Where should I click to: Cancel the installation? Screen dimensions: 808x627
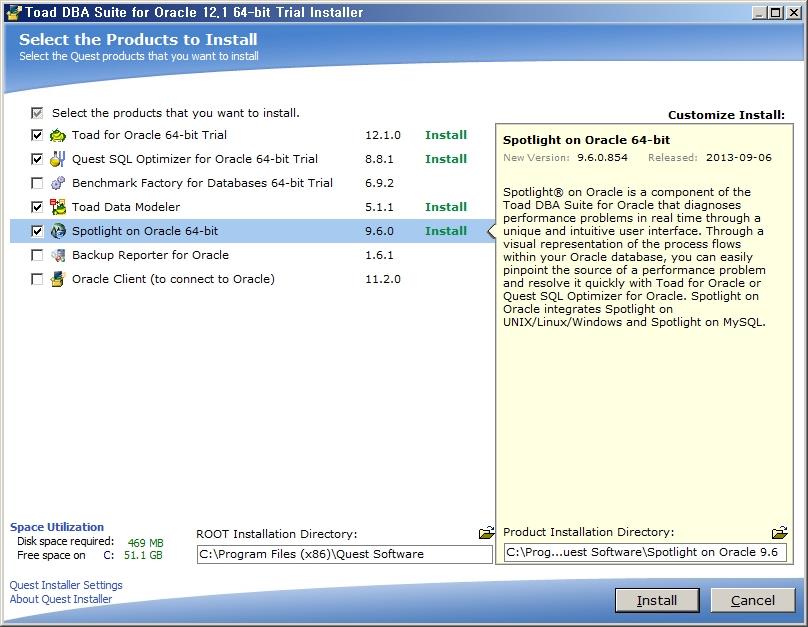tap(752, 600)
